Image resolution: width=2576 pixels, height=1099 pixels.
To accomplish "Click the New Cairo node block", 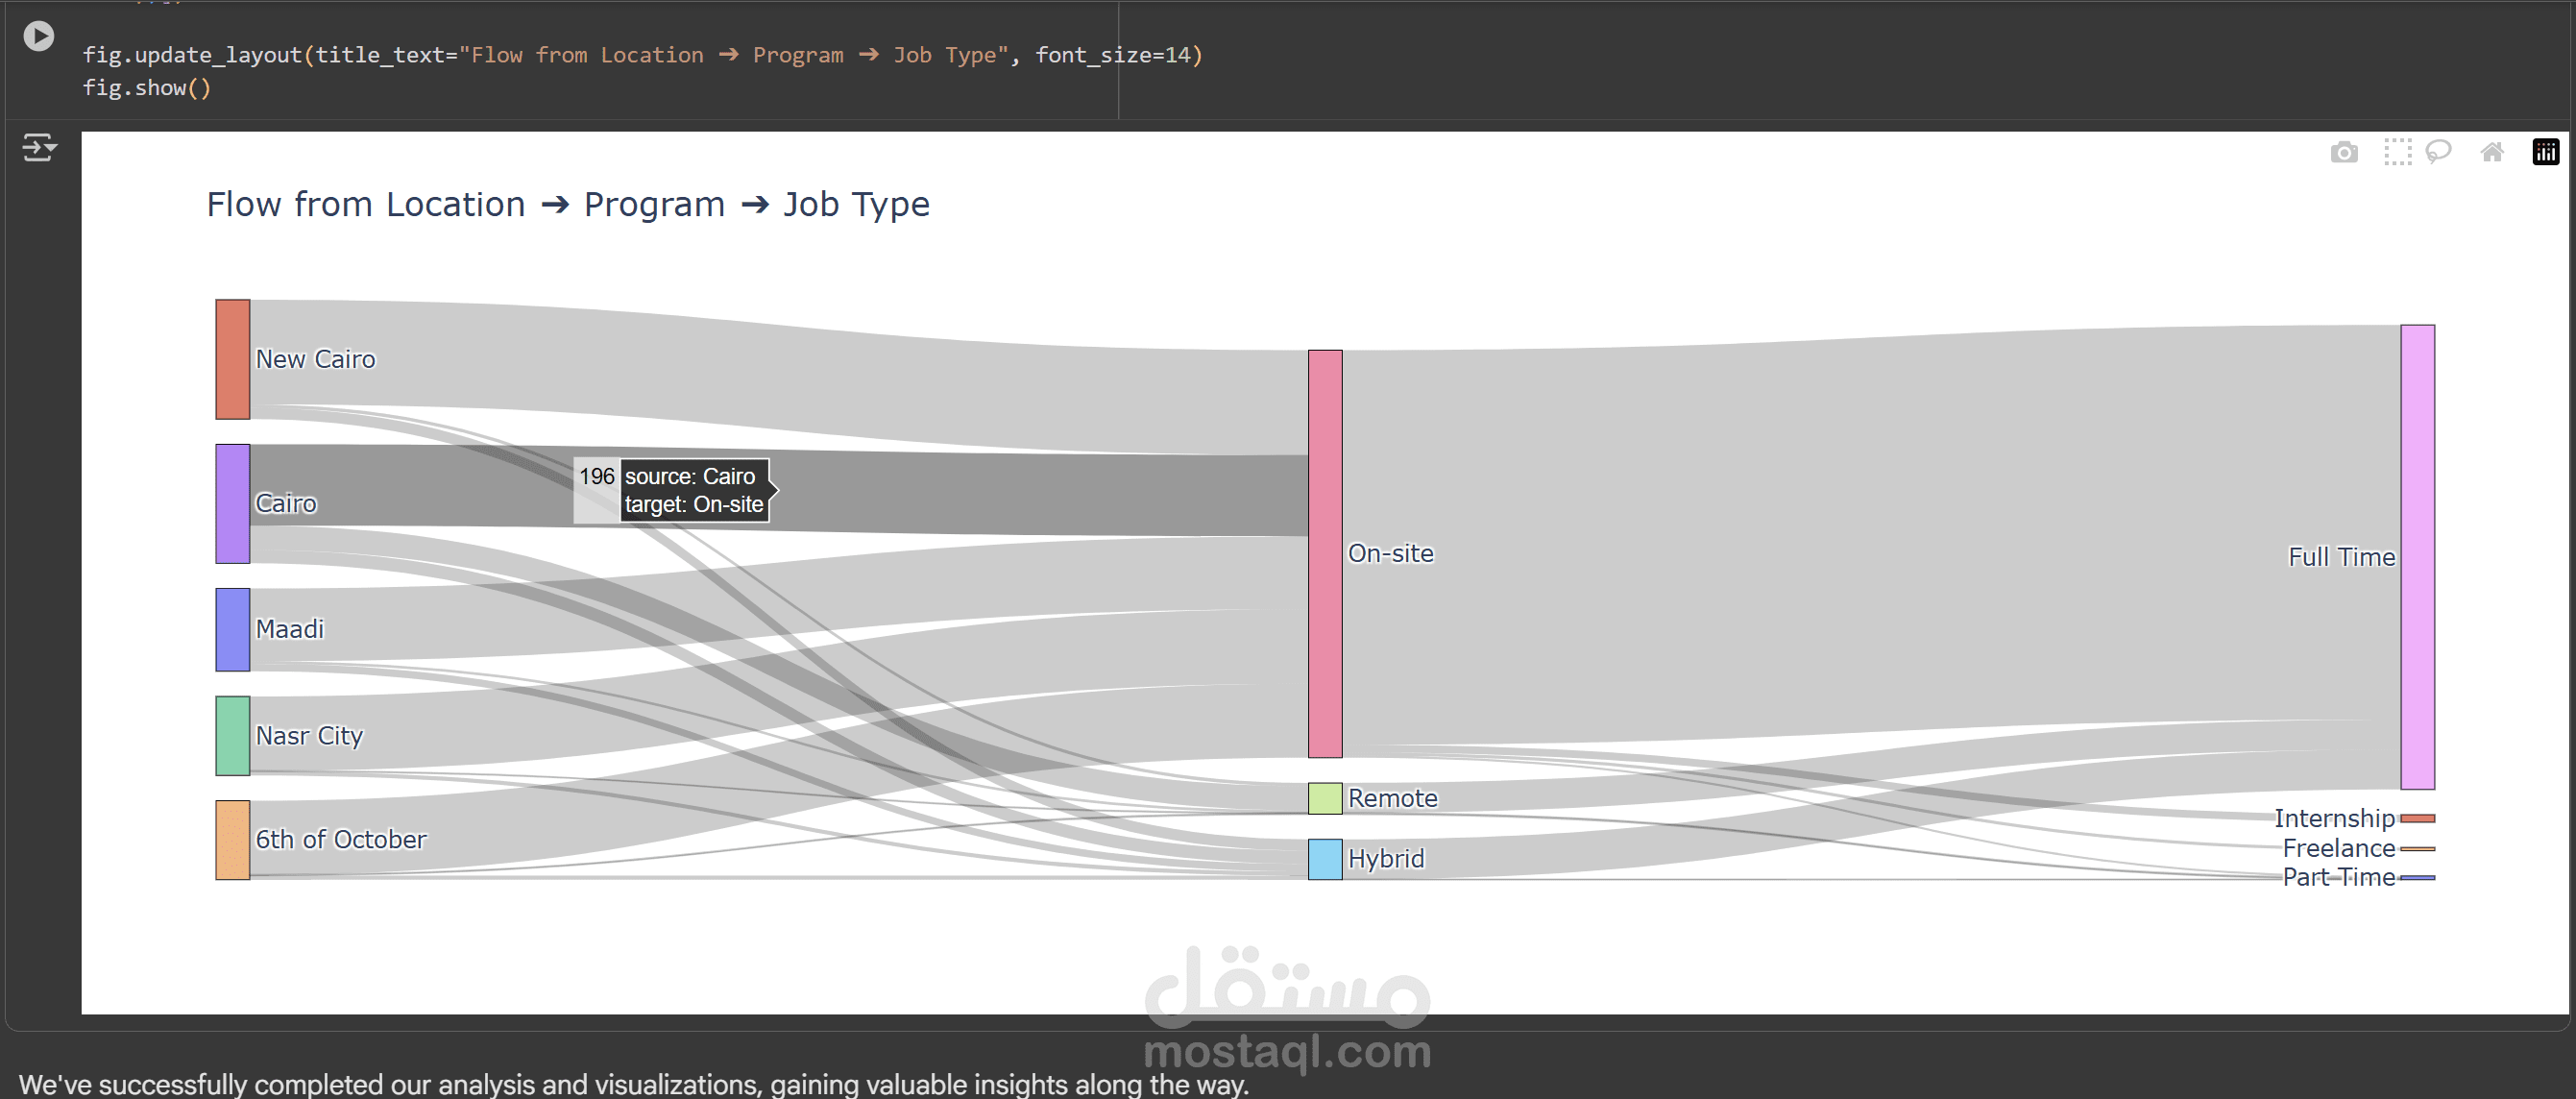I will coord(232,359).
